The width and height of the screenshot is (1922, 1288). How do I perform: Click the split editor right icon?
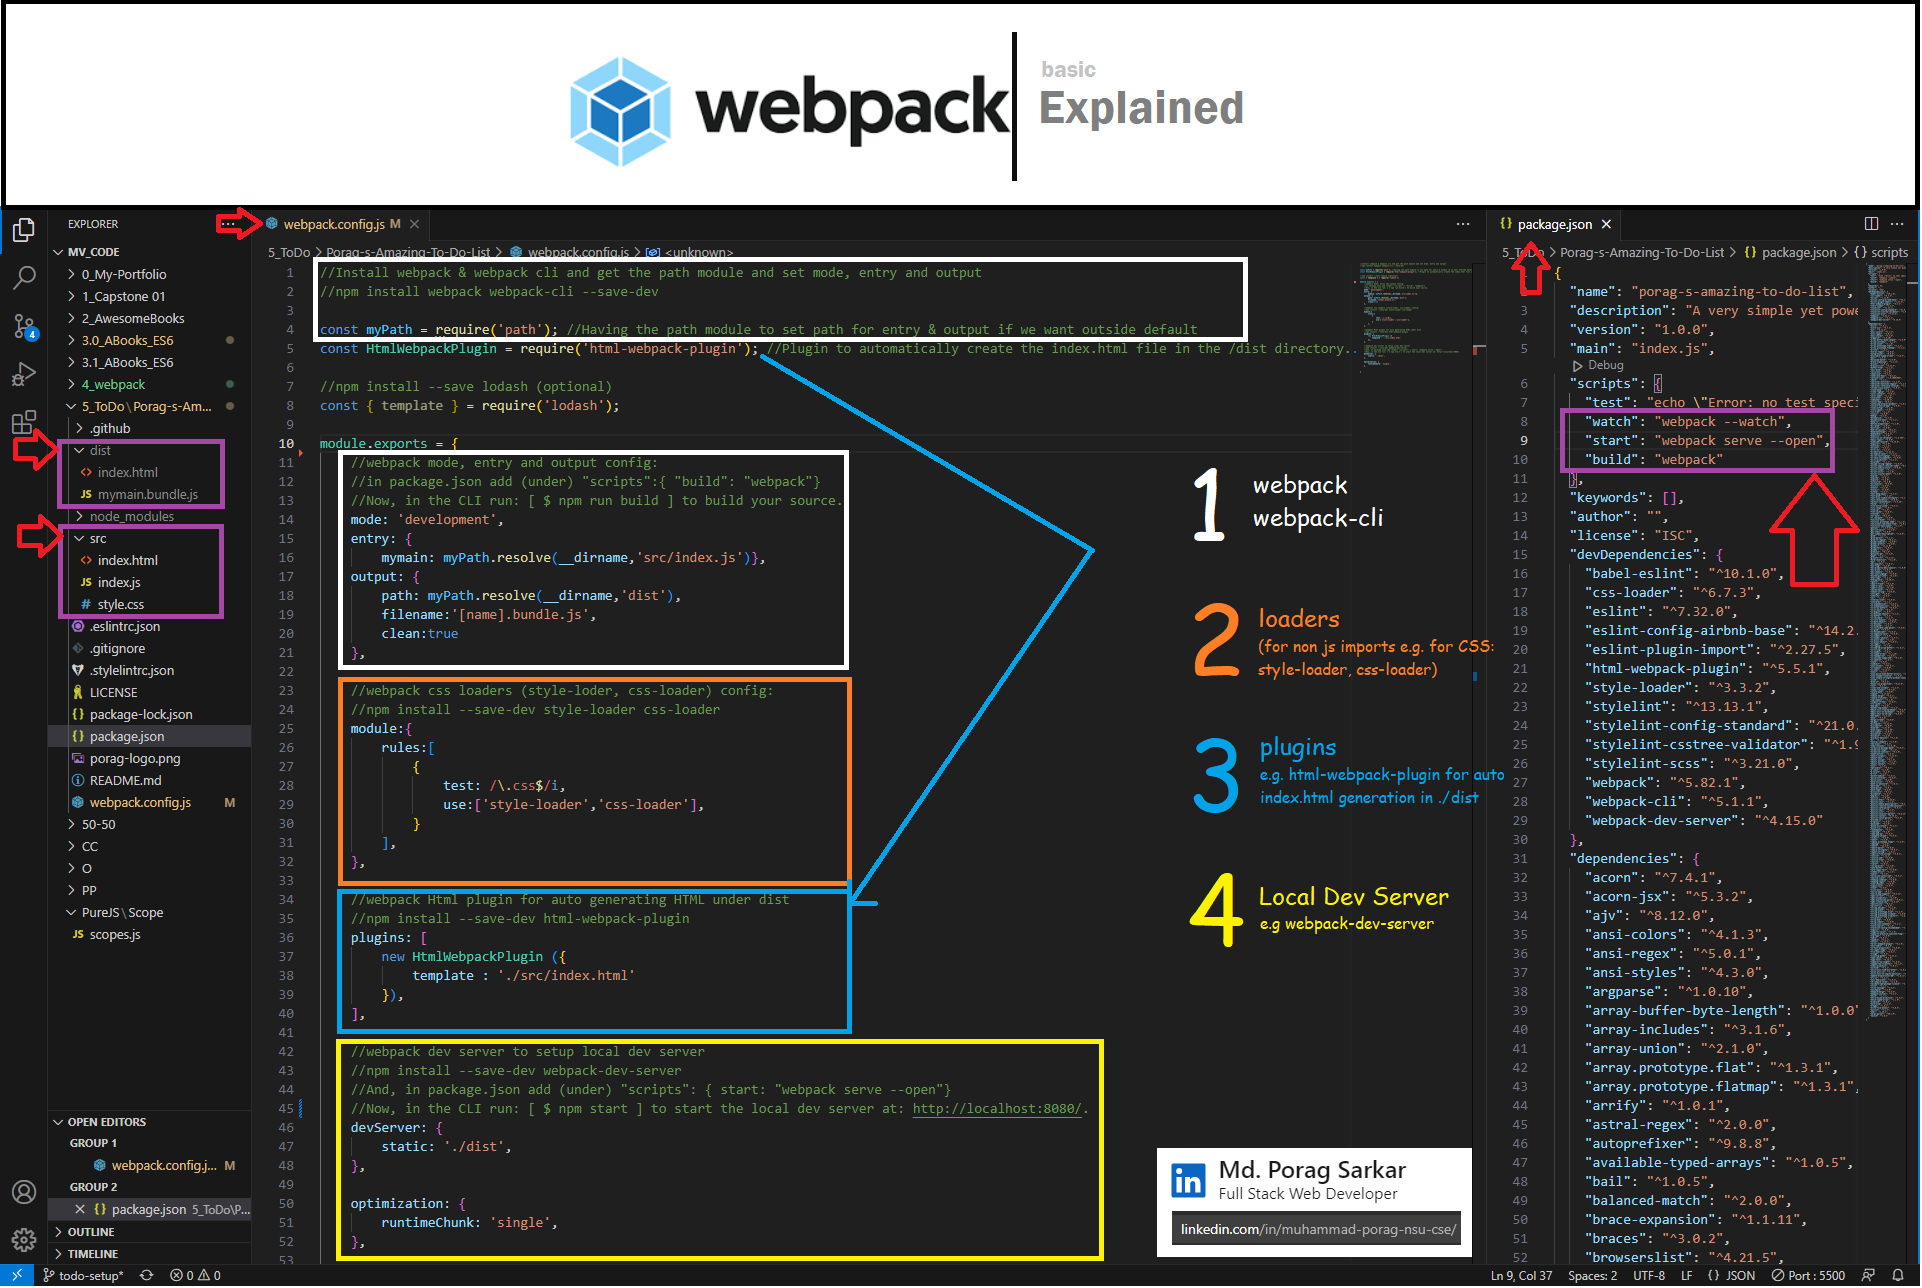[x=1871, y=224]
